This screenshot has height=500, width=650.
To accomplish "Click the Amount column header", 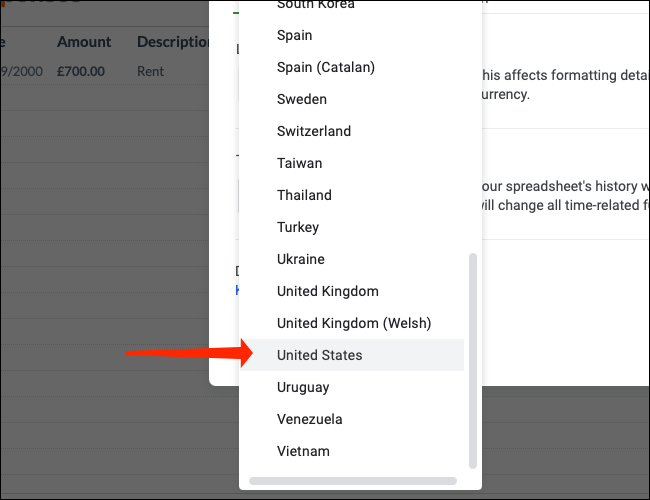I will click(x=84, y=42).
